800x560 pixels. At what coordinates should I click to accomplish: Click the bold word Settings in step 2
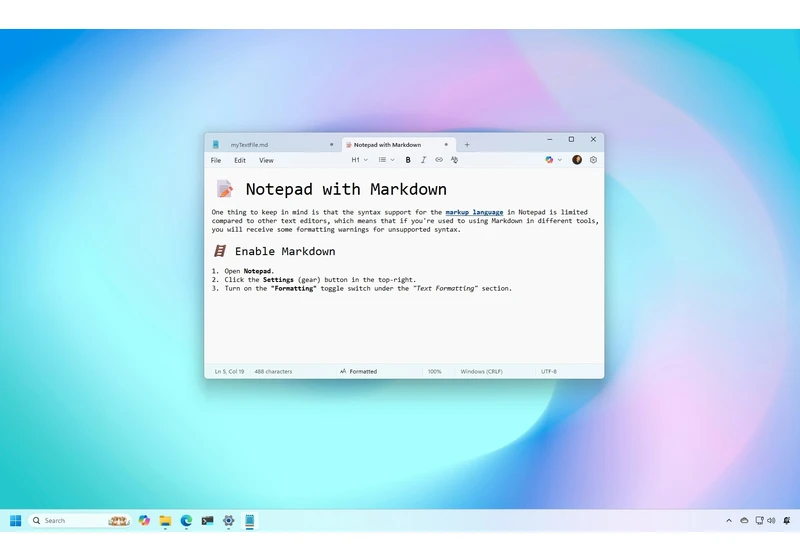pyautogui.click(x=278, y=280)
